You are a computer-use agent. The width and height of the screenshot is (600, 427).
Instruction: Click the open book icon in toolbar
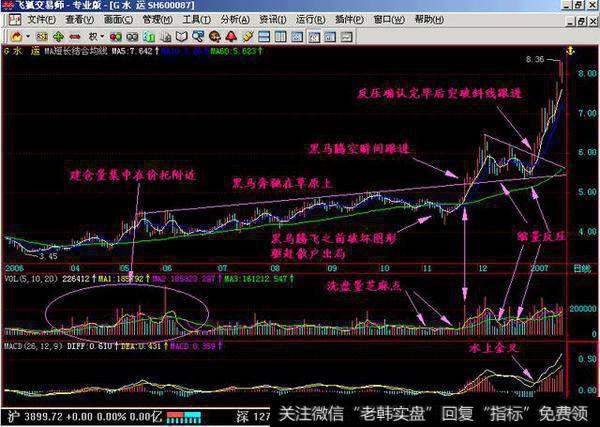[x=182, y=35]
